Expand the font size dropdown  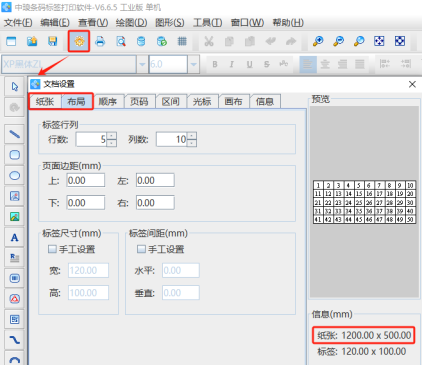193,64
